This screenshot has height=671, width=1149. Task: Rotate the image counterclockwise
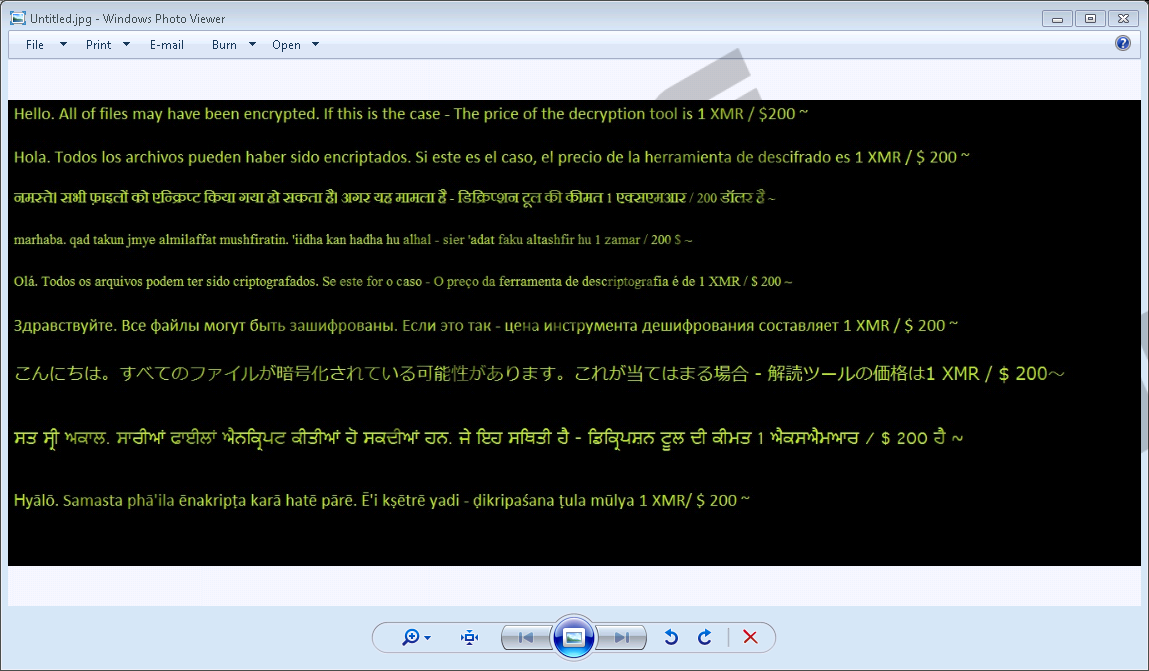[x=671, y=637]
